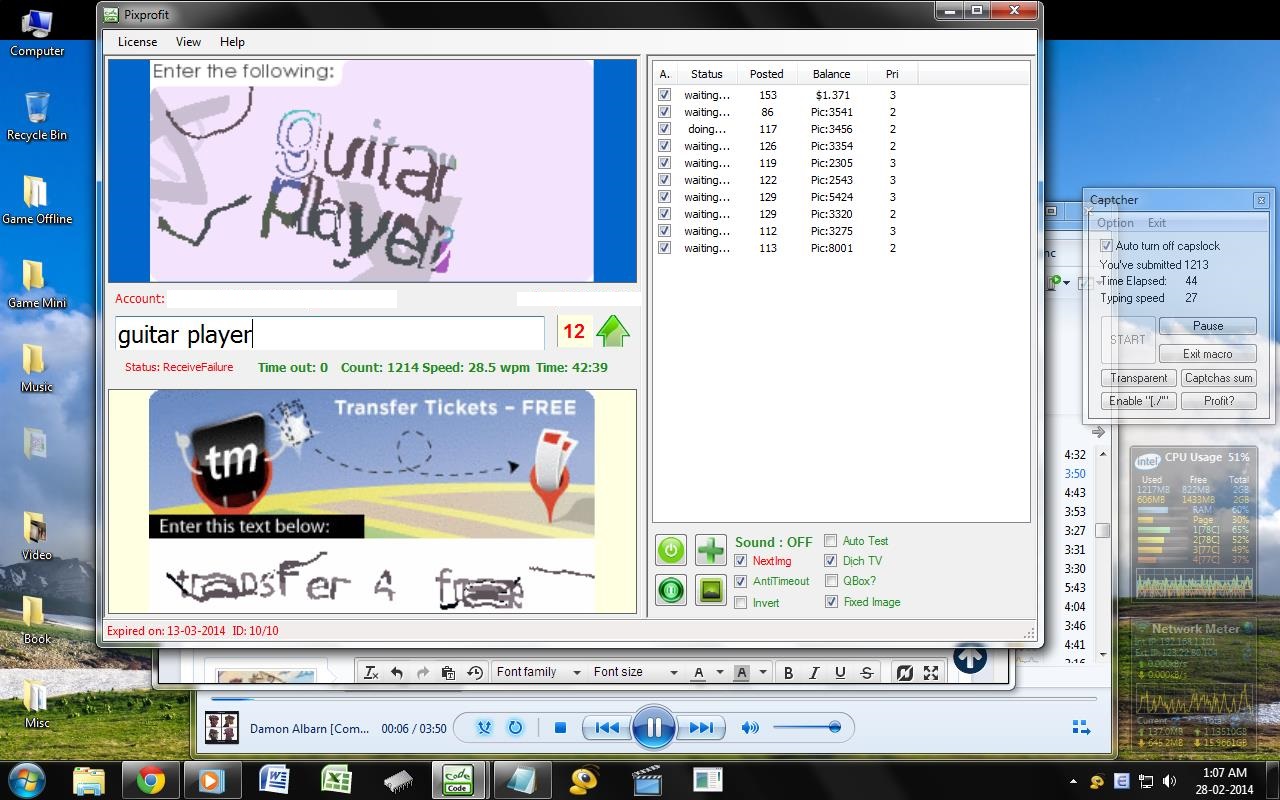The image size is (1280, 800).
Task: Click the green power button icon
Action: pos(671,550)
